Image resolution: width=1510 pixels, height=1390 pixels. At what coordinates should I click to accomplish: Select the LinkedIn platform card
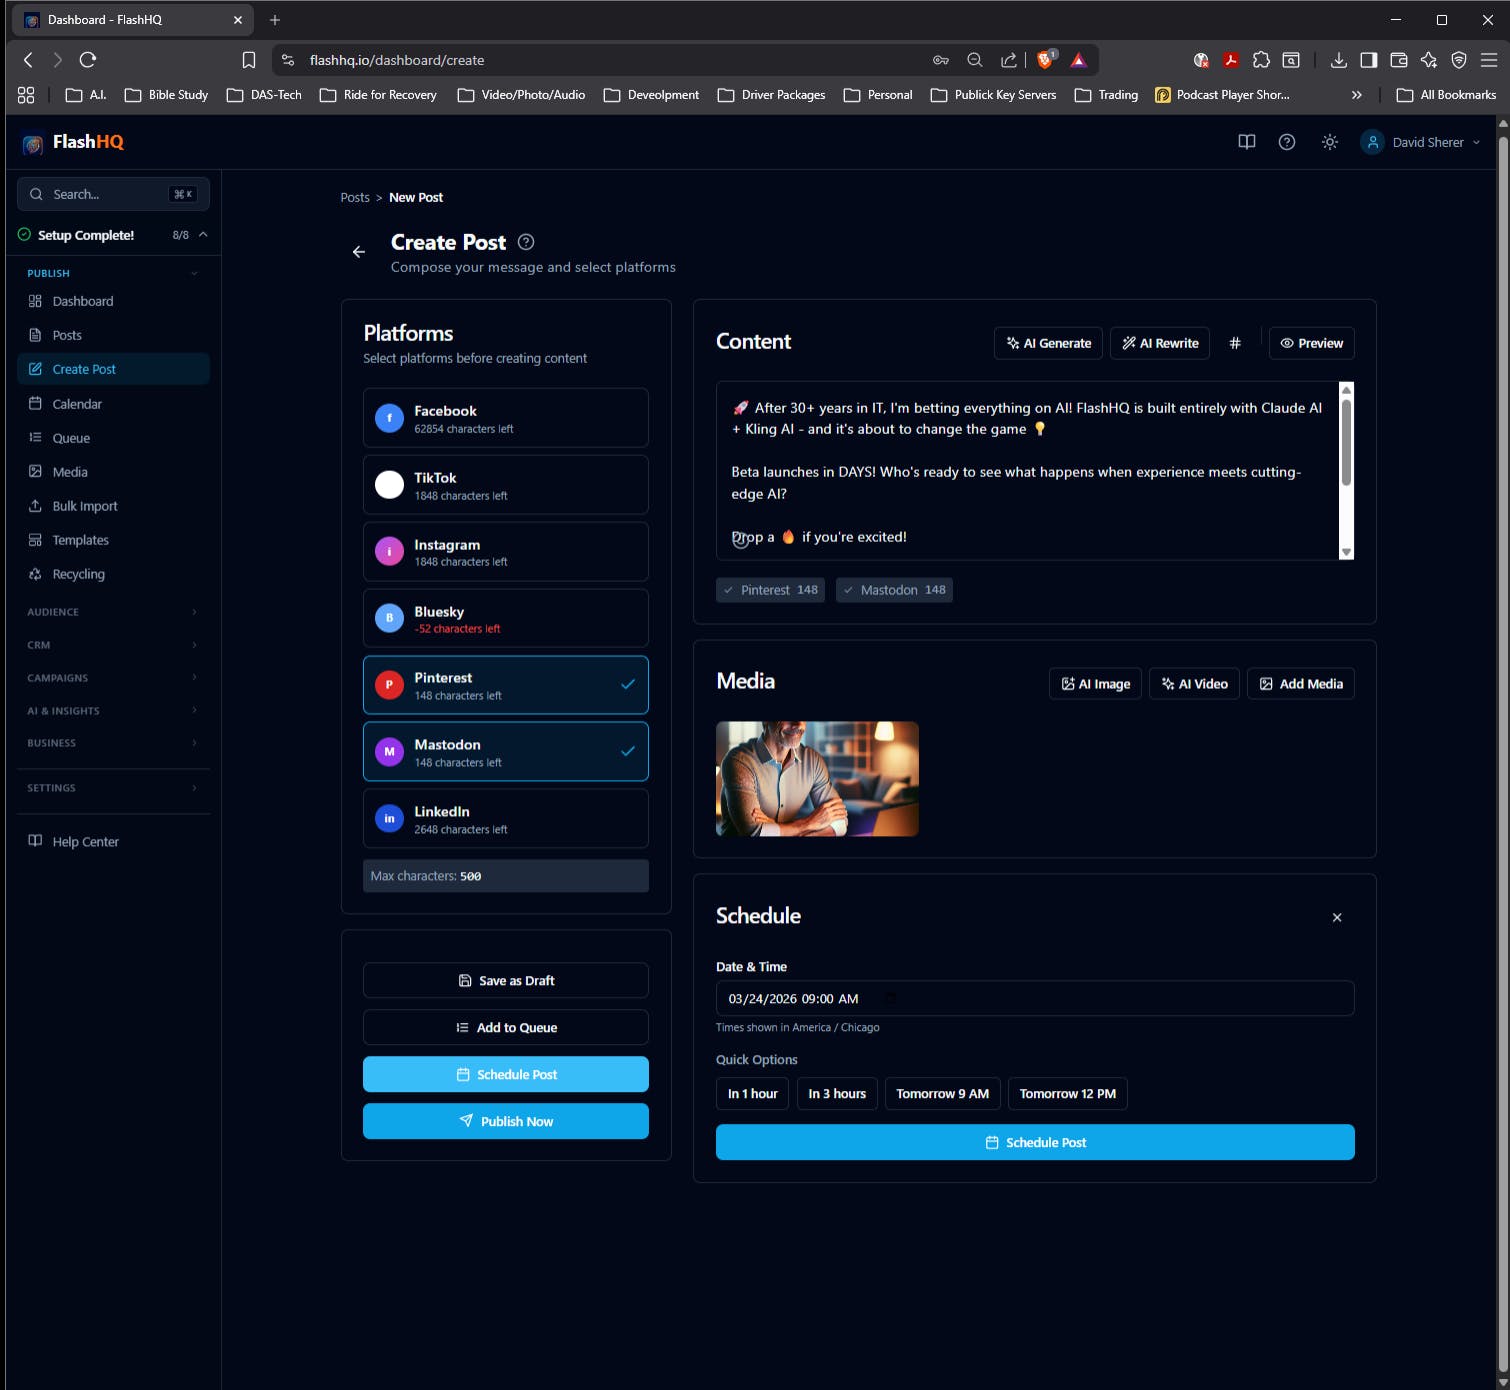(x=505, y=819)
